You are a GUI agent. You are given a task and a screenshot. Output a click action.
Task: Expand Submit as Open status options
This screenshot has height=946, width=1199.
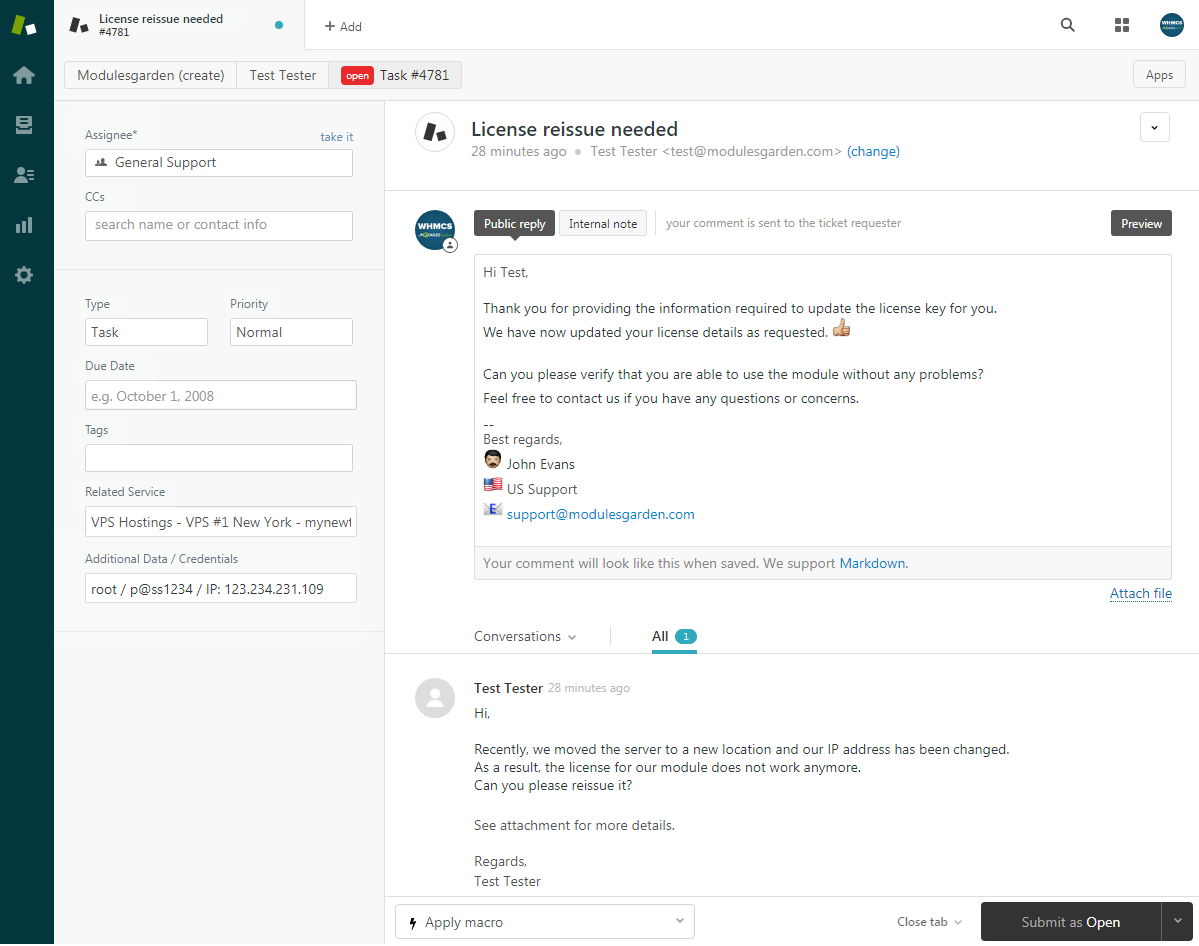coord(1177,921)
